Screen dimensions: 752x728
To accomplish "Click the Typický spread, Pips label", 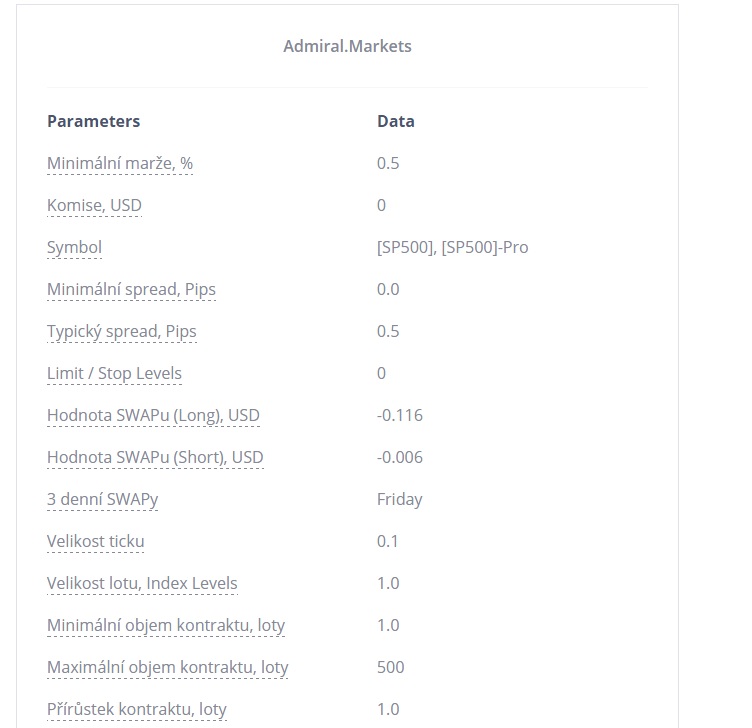I will [x=122, y=331].
